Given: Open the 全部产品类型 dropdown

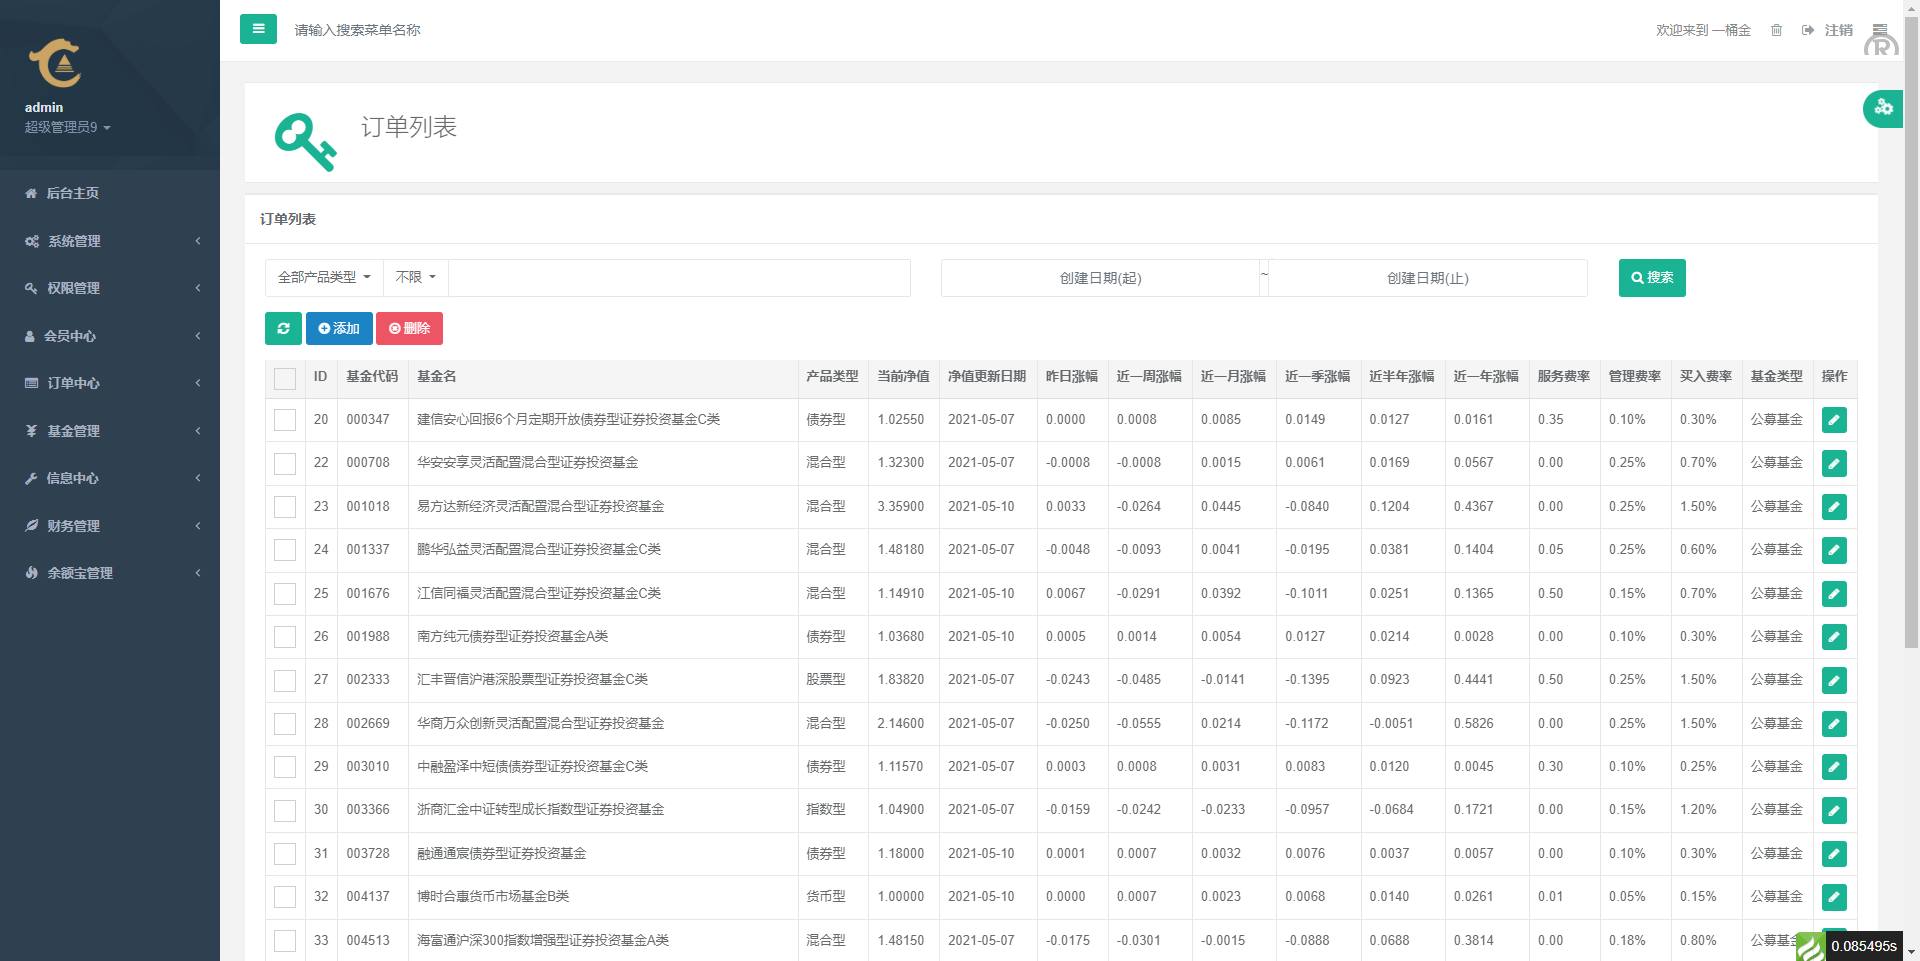Looking at the screenshot, I should click(324, 277).
